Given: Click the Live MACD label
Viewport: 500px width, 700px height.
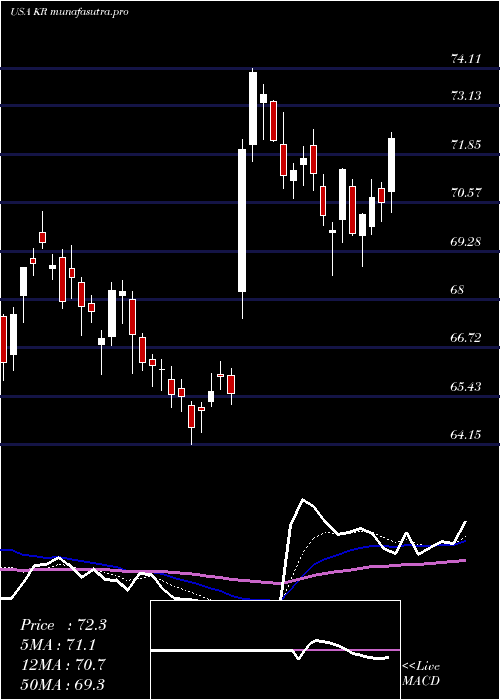Looking at the screenshot, I should click(x=421, y=674).
